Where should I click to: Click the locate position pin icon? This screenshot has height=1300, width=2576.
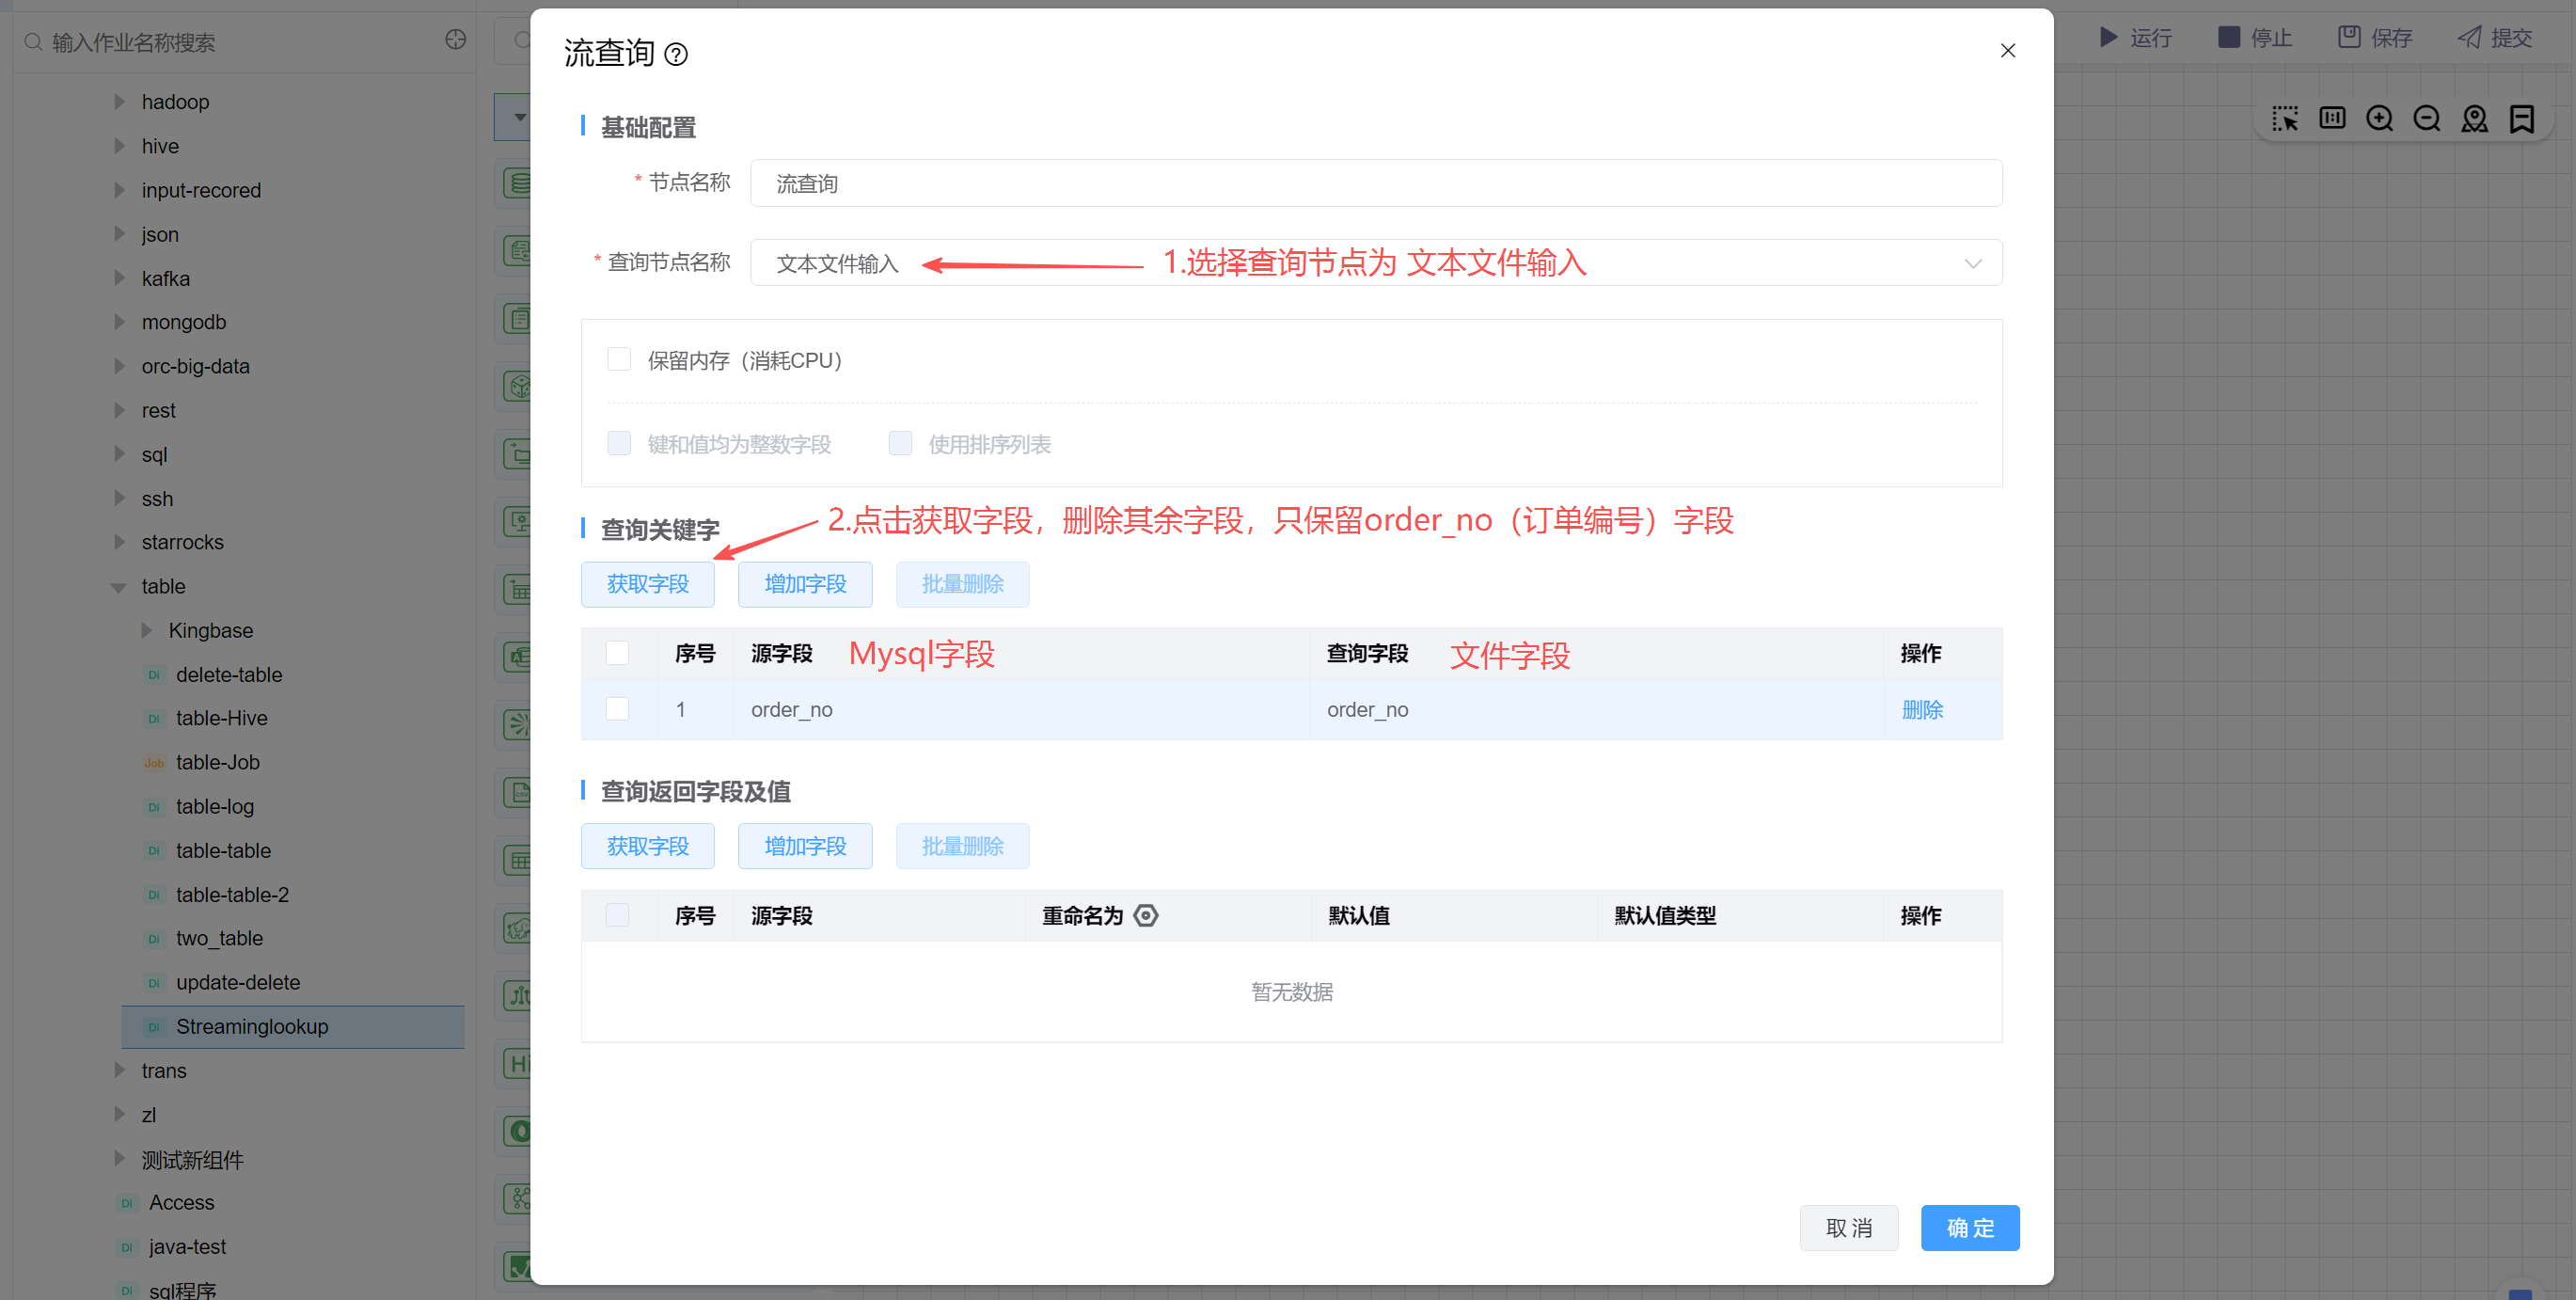[x=2474, y=119]
